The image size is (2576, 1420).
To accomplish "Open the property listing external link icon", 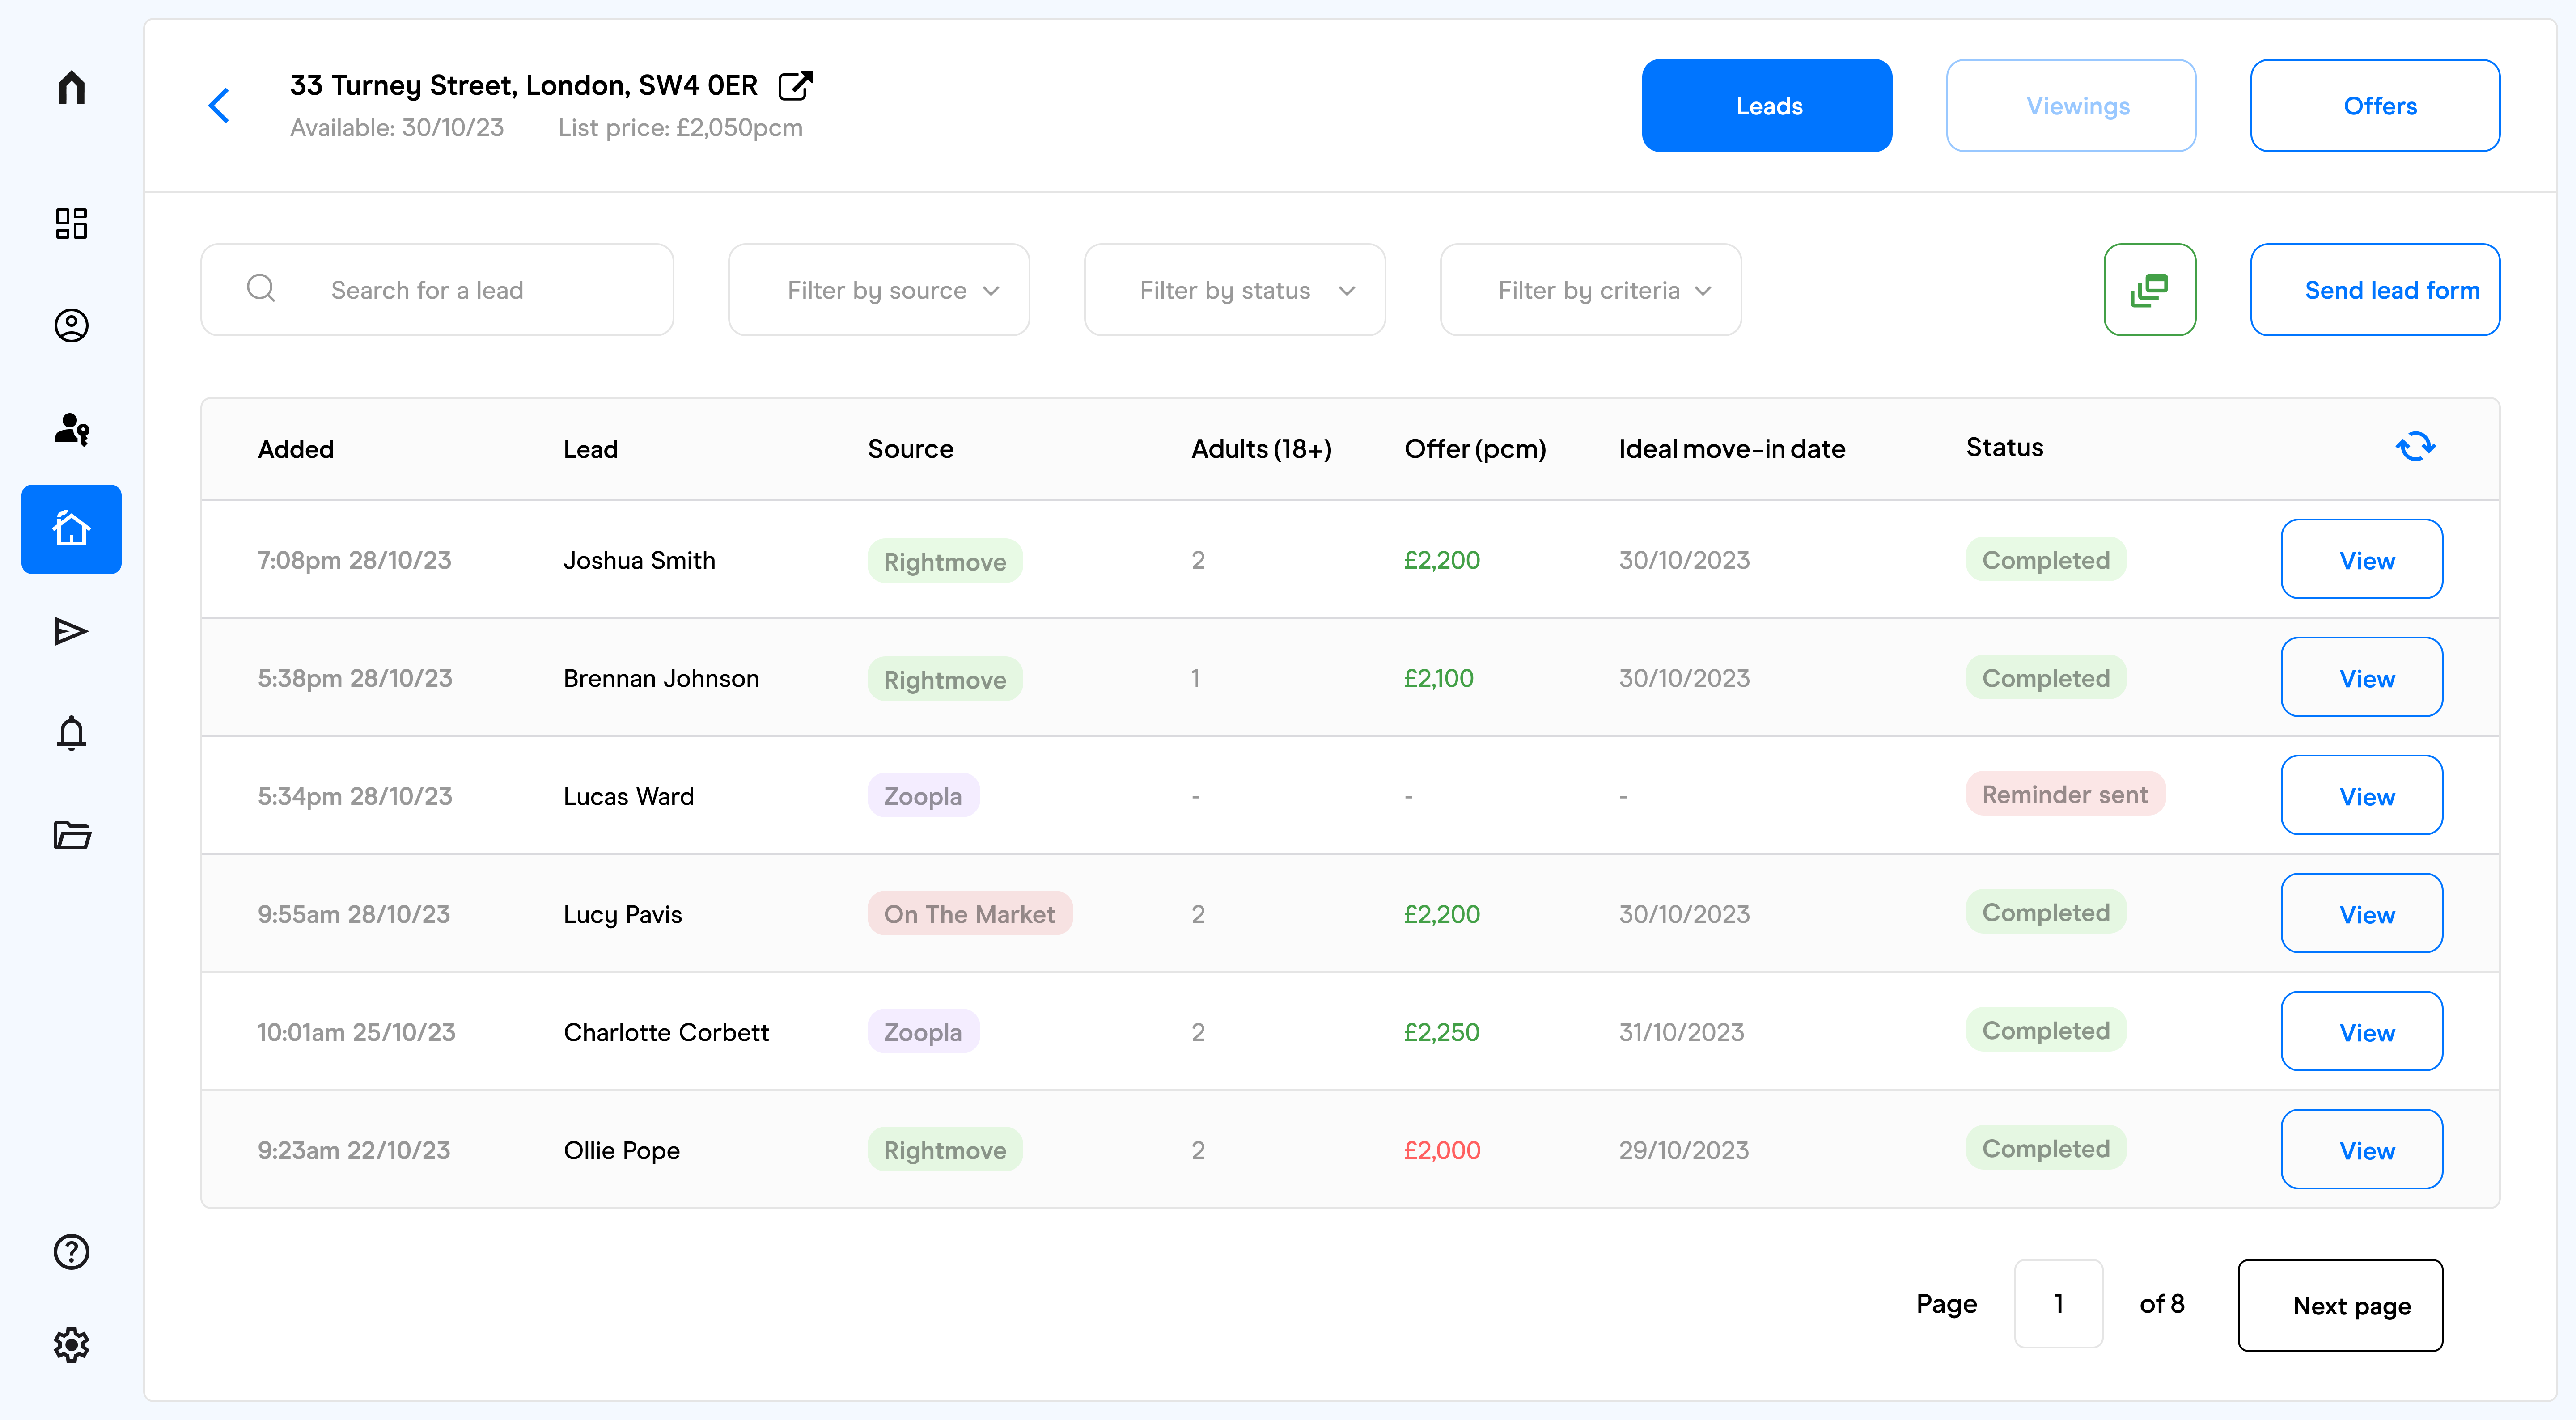I will (x=796, y=86).
